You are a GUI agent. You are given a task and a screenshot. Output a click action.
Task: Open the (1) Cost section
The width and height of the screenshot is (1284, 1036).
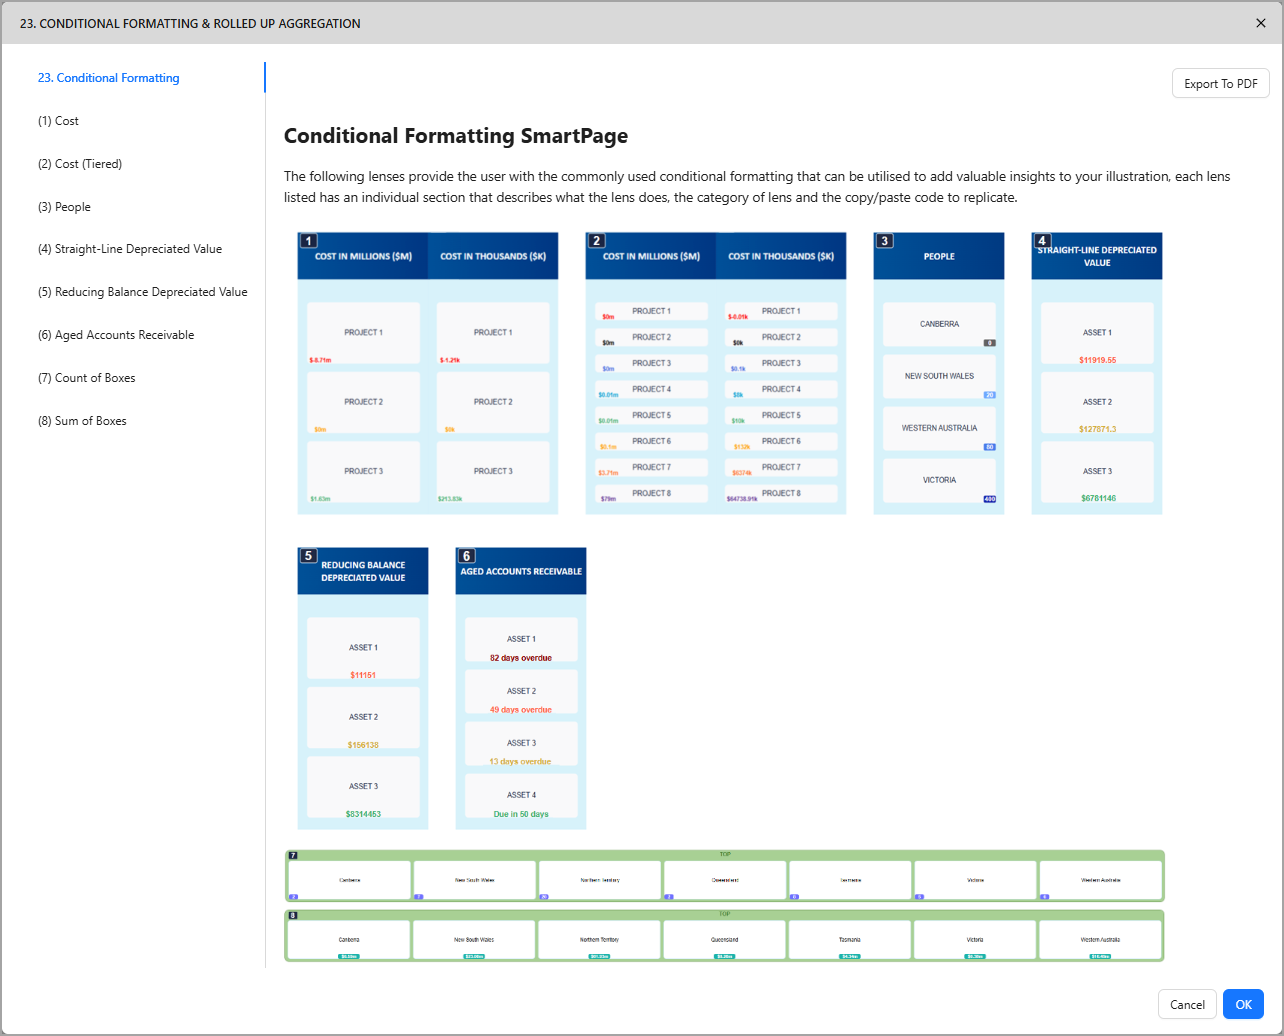(x=58, y=121)
